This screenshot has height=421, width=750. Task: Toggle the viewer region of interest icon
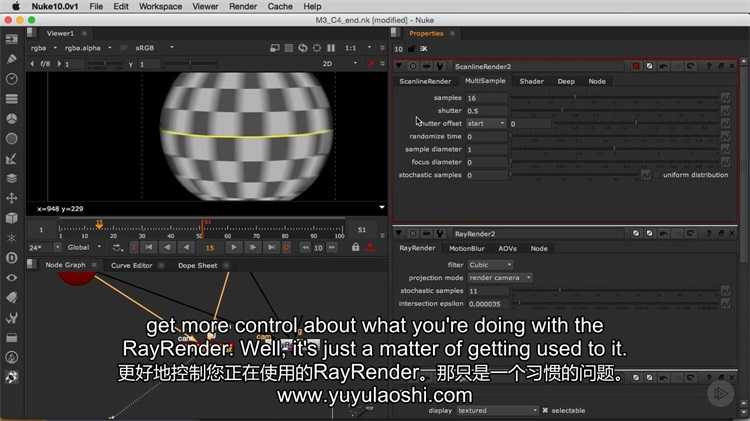[317, 48]
